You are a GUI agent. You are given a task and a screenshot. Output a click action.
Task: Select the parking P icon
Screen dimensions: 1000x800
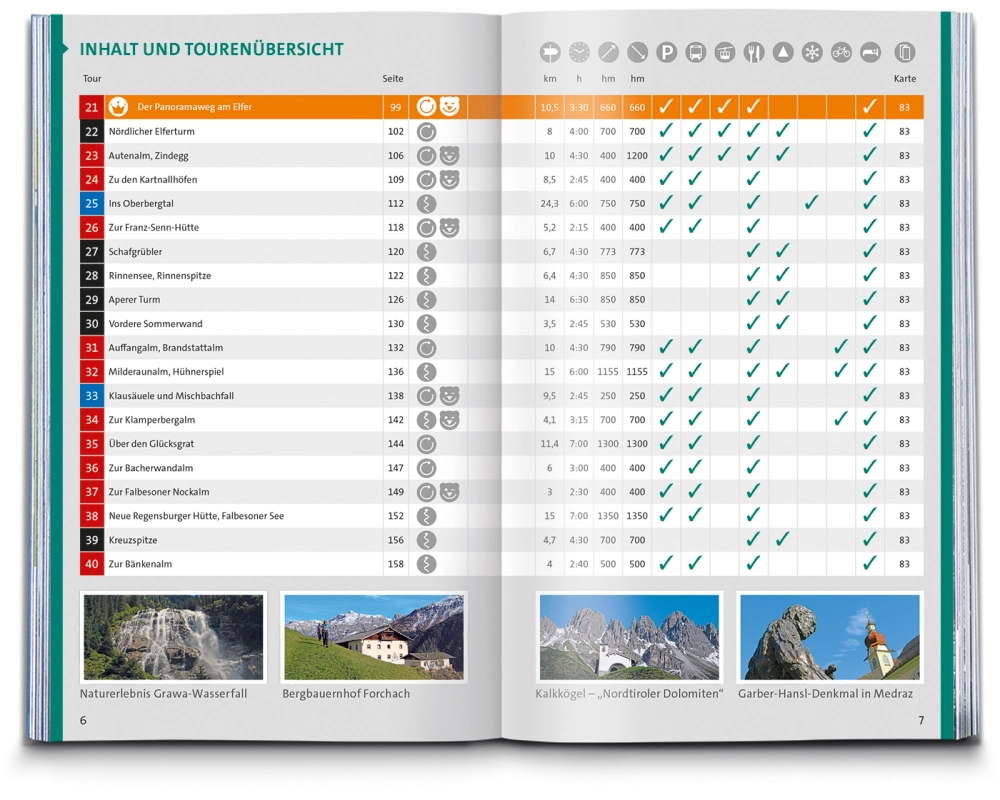coord(667,53)
